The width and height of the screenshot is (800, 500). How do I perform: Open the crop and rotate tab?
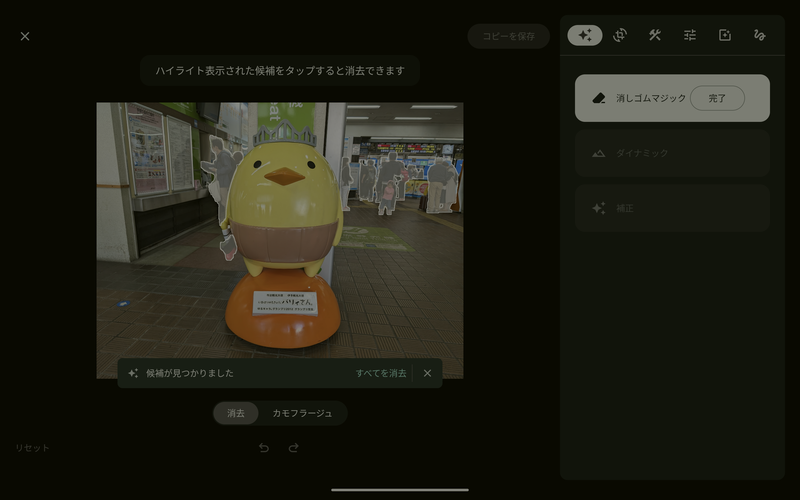click(x=620, y=35)
